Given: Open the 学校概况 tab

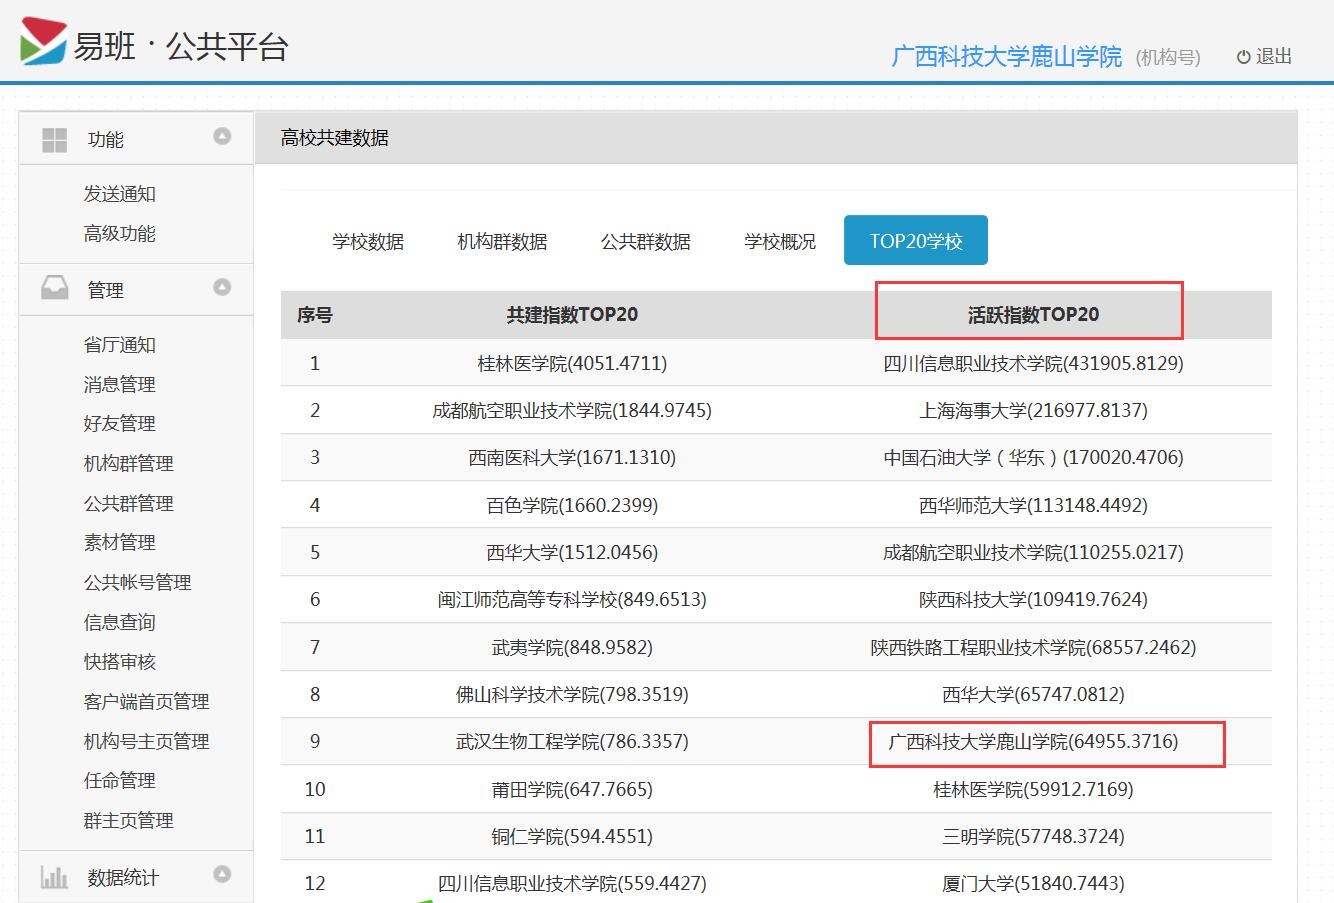Looking at the screenshot, I should (780, 241).
